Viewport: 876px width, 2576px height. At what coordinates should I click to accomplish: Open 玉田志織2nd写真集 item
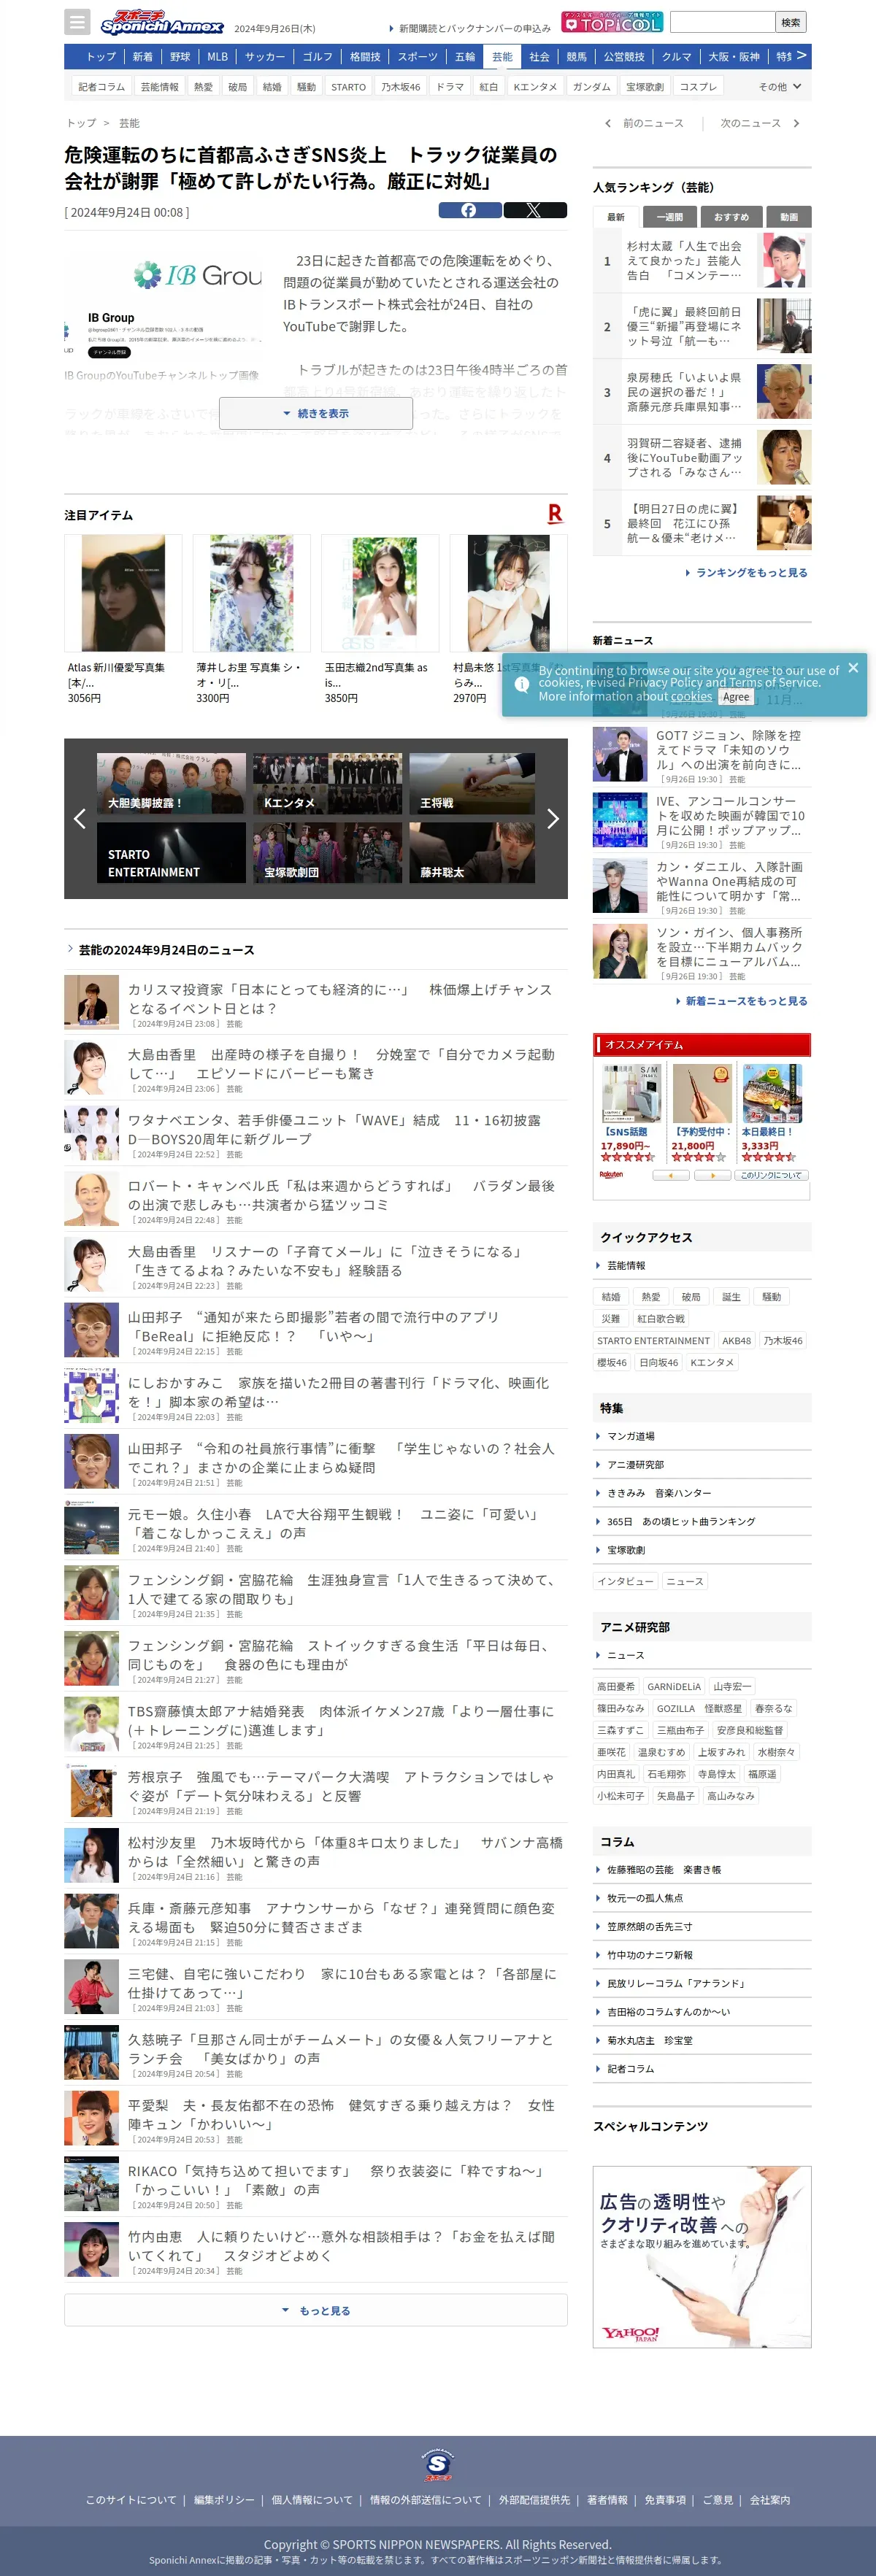380,620
